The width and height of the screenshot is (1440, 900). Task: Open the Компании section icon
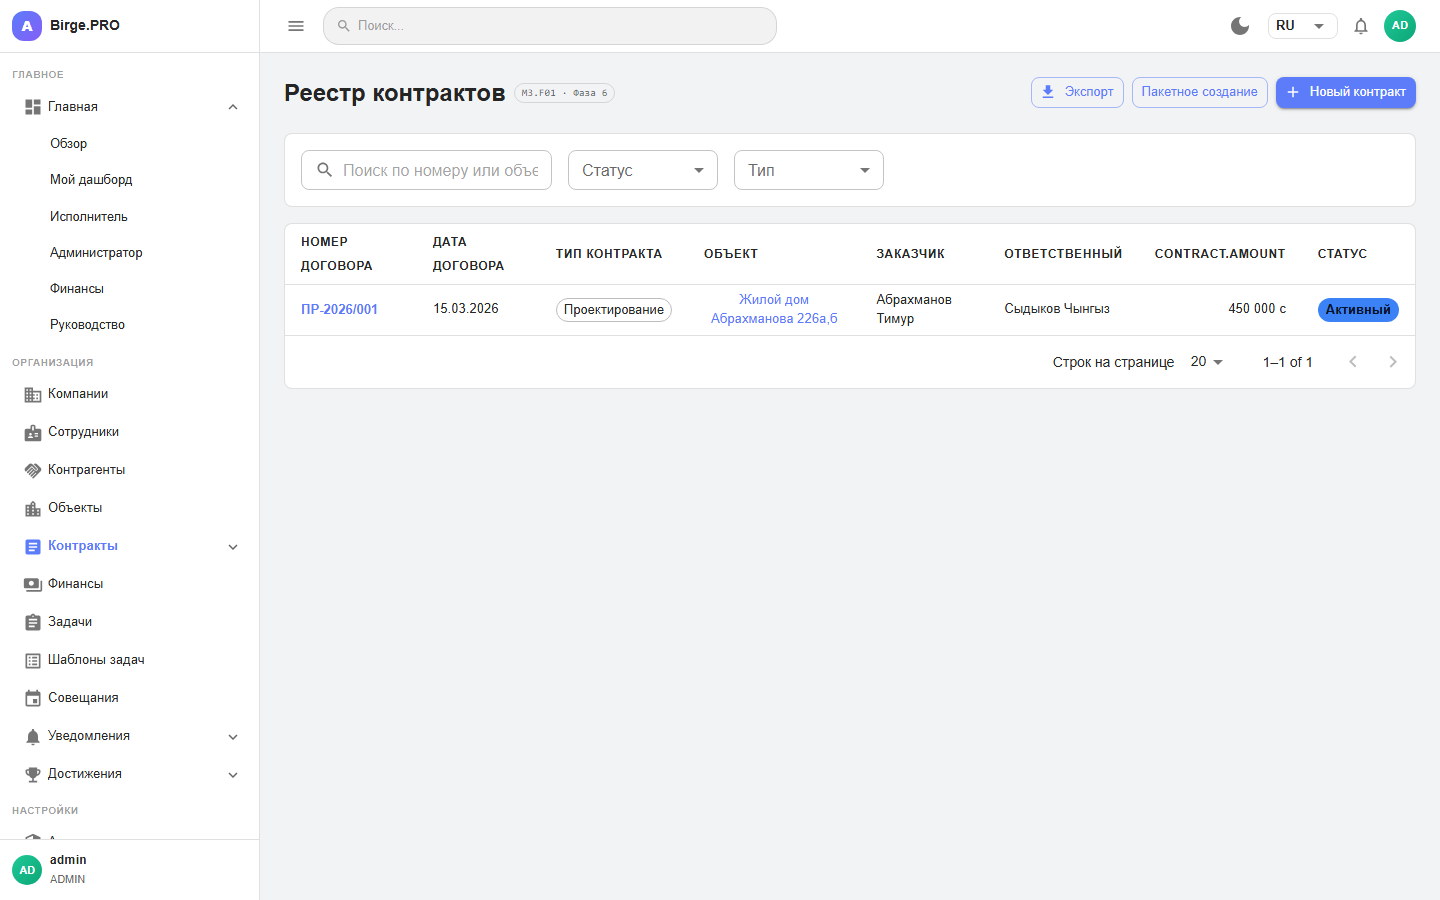point(29,393)
